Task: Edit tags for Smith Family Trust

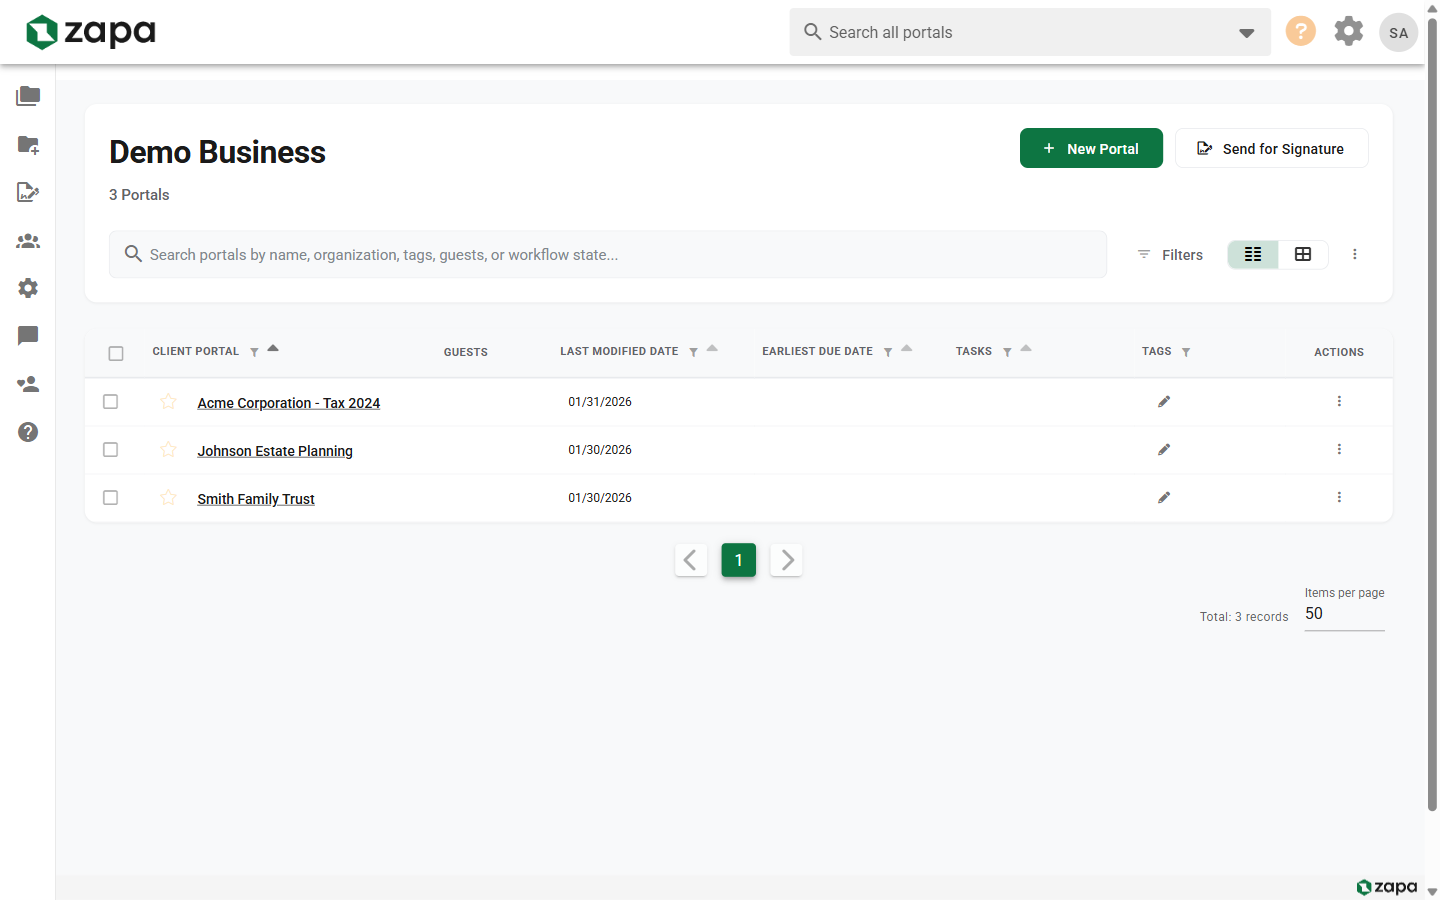Action: [x=1164, y=497]
